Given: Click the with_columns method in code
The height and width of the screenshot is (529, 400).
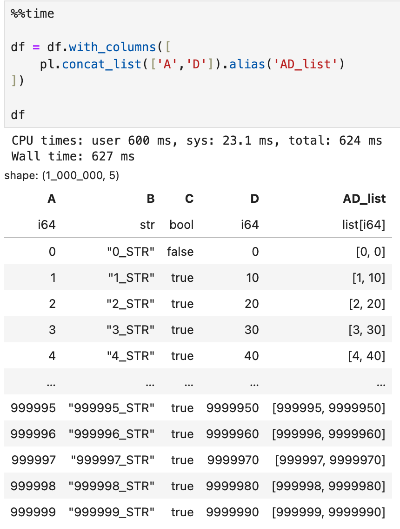Looking at the screenshot, I should pos(112,47).
